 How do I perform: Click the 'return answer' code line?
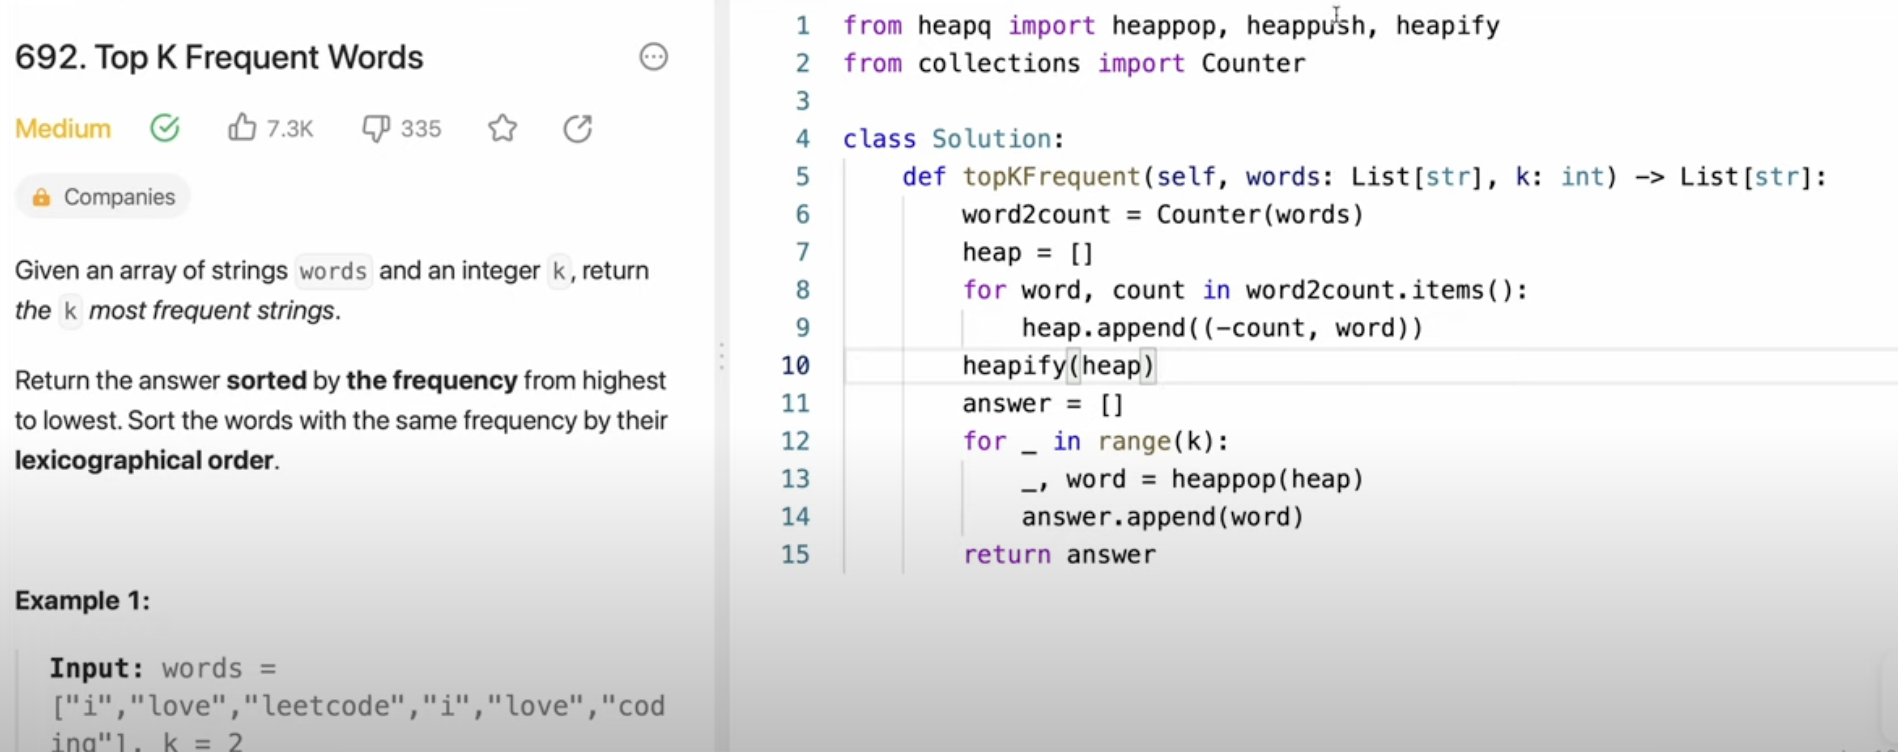1059,555
